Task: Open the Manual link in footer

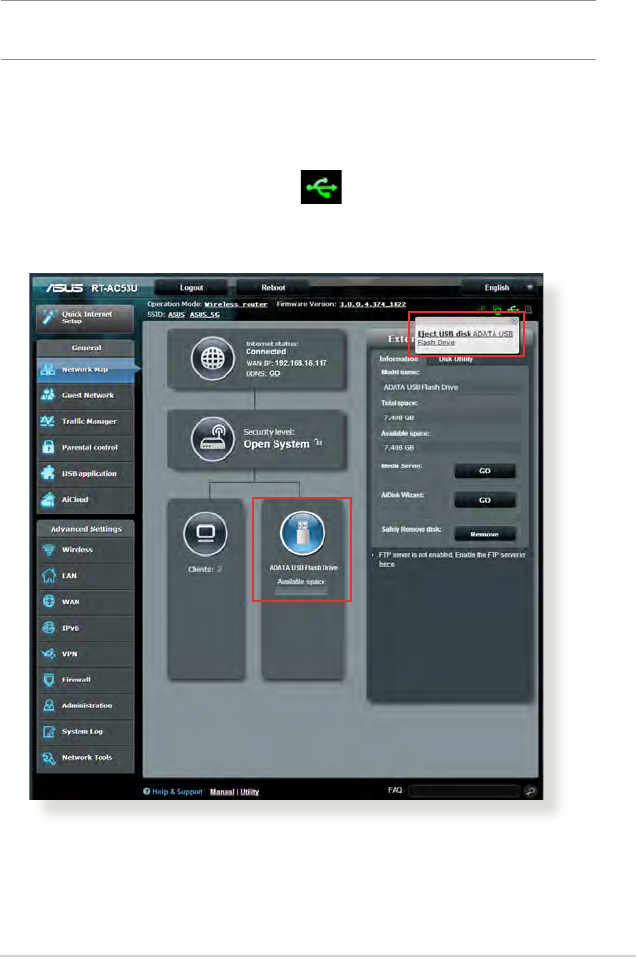Action: [222, 792]
